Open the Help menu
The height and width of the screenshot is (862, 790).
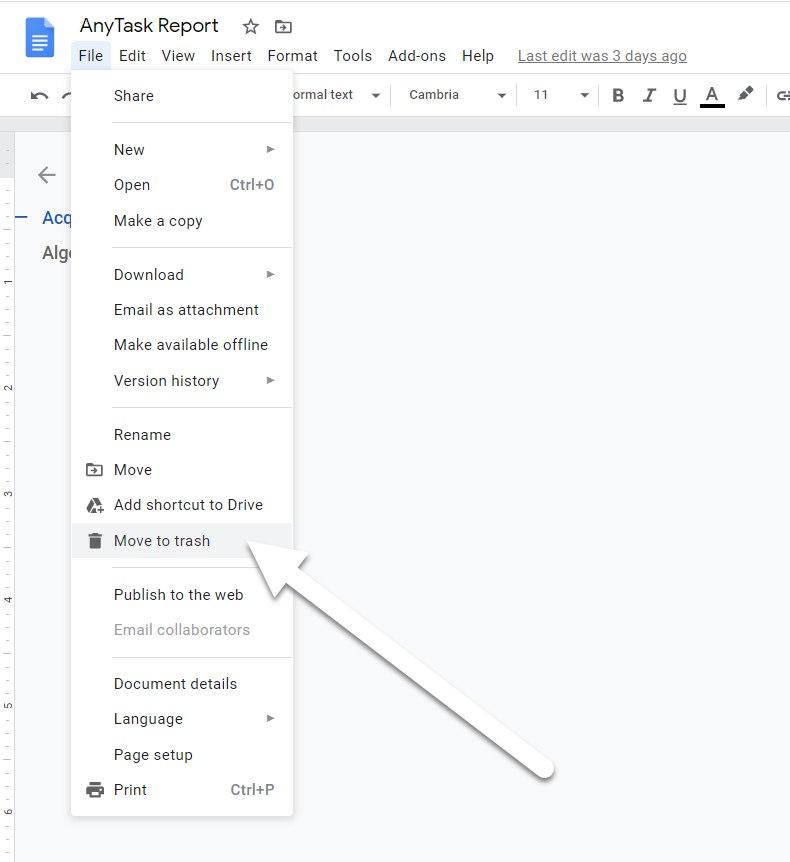pos(478,56)
